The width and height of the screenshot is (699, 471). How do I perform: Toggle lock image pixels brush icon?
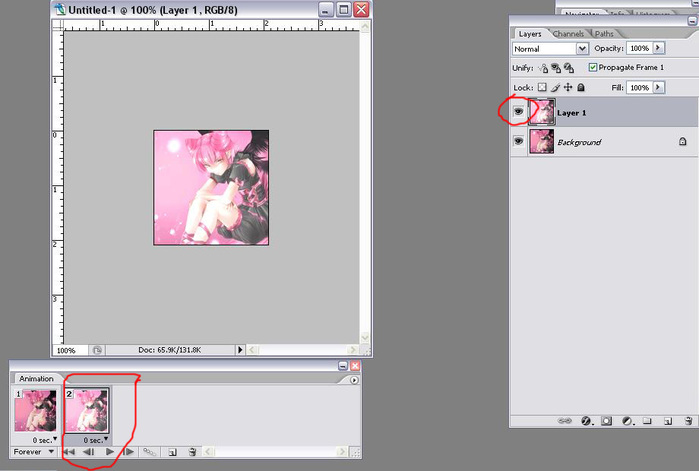pyautogui.click(x=555, y=87)
